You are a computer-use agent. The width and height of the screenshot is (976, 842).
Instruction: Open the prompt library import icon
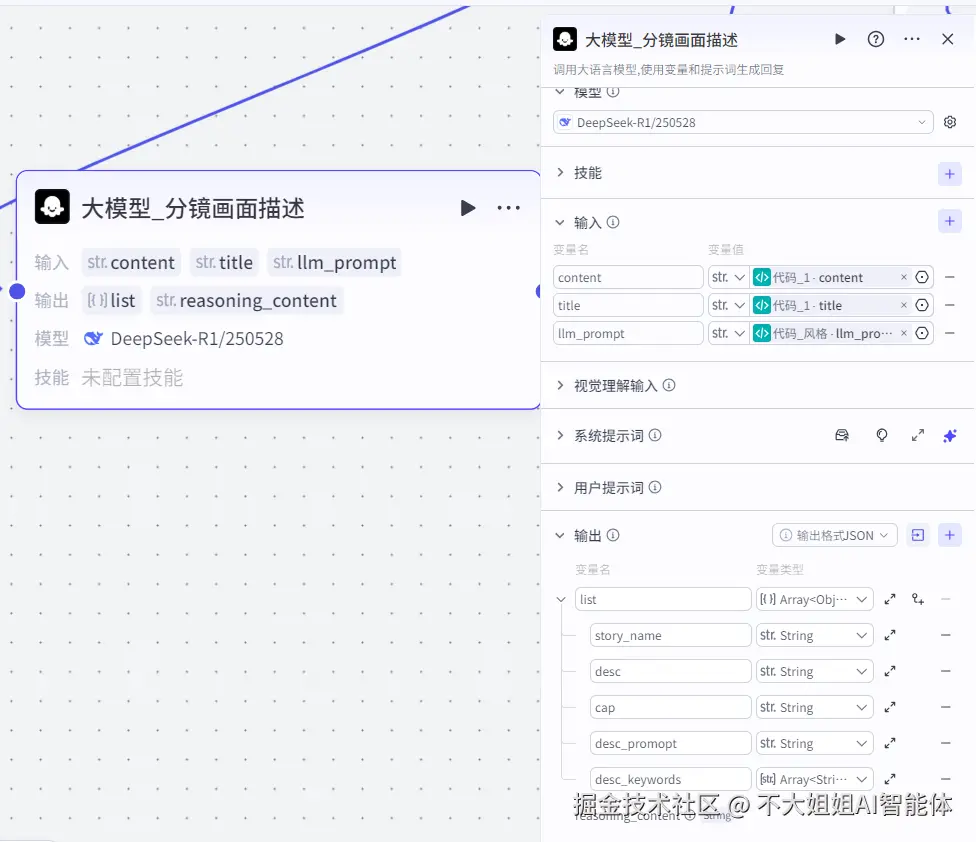tap(842, 435)
